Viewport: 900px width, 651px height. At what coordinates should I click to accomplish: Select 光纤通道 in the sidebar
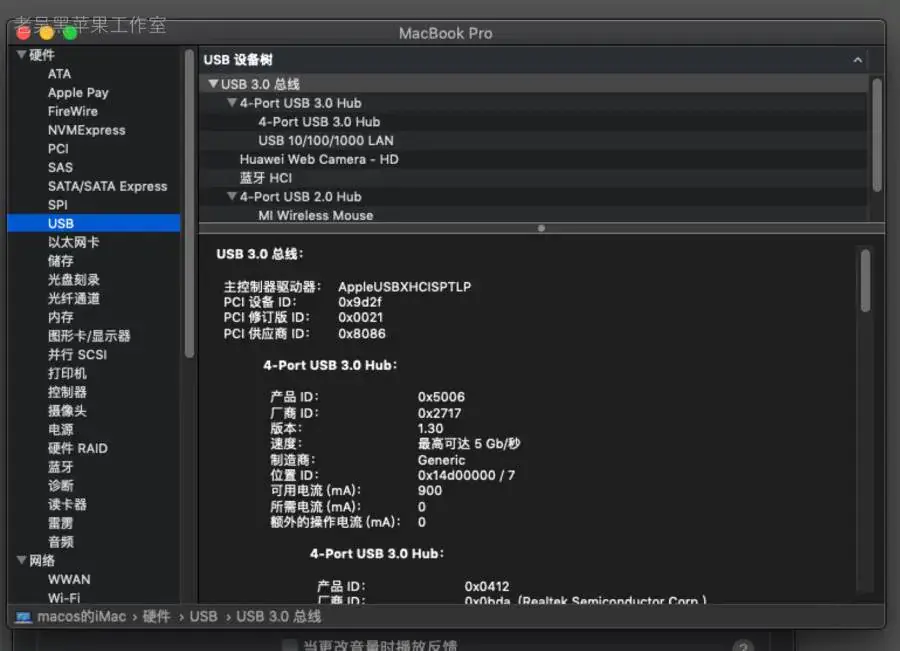point(73,299)
